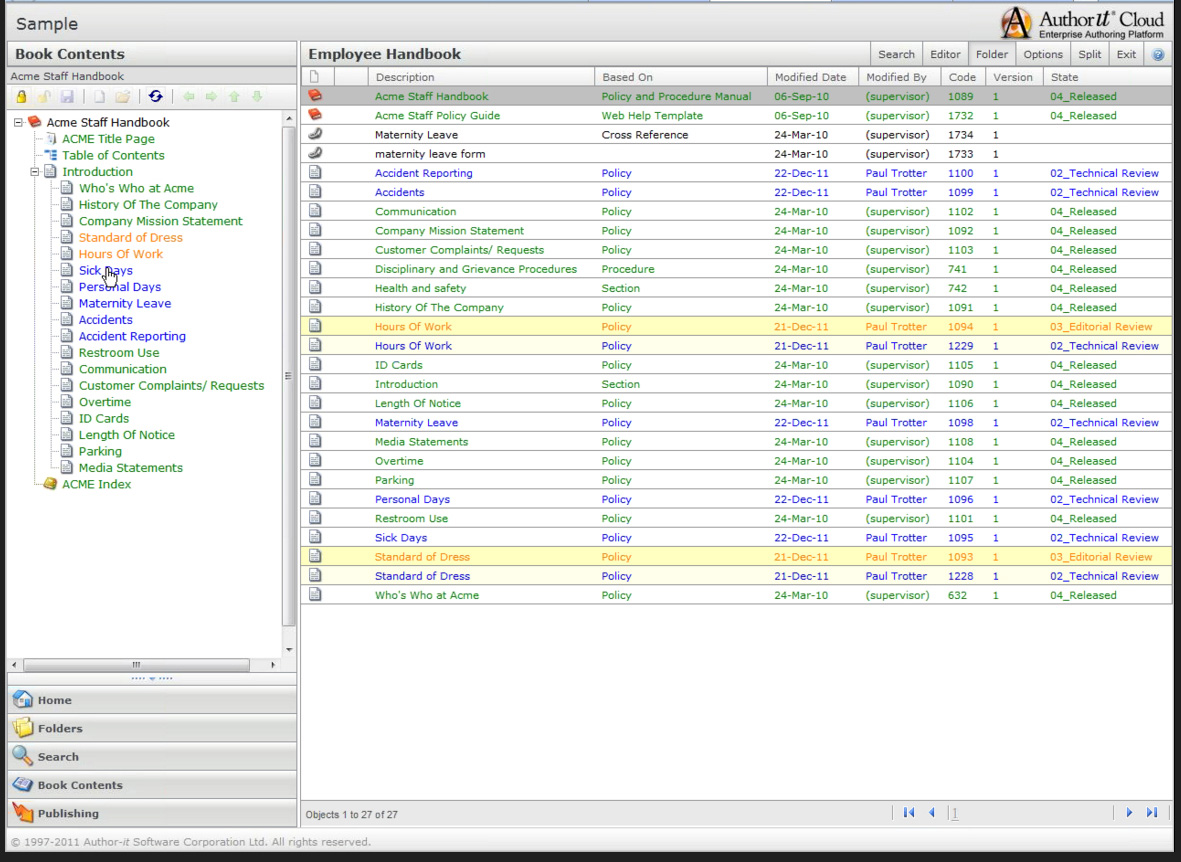Go to the next page of objects
This screenshot has height=862, width=1181.
tap(1129, 812)
